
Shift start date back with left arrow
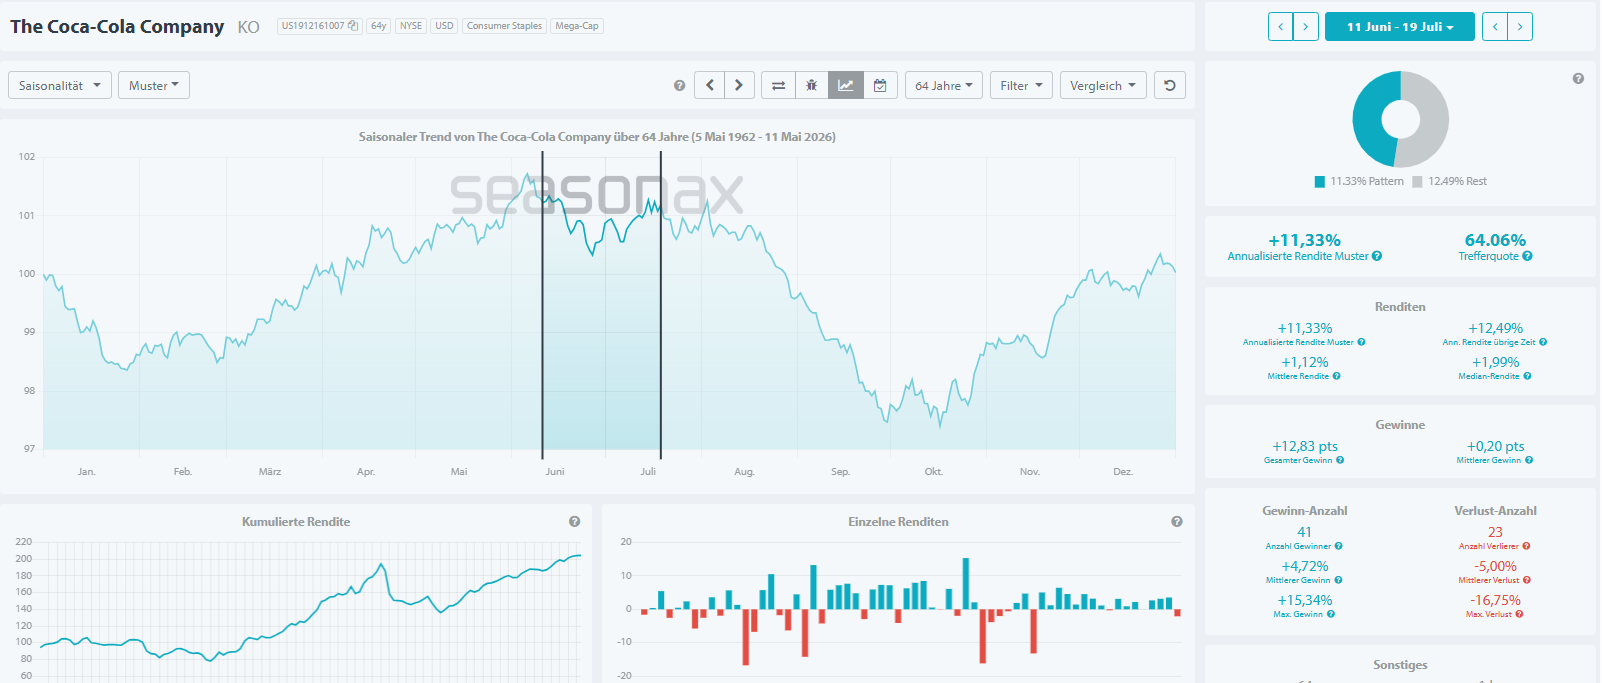[1281, 27]
